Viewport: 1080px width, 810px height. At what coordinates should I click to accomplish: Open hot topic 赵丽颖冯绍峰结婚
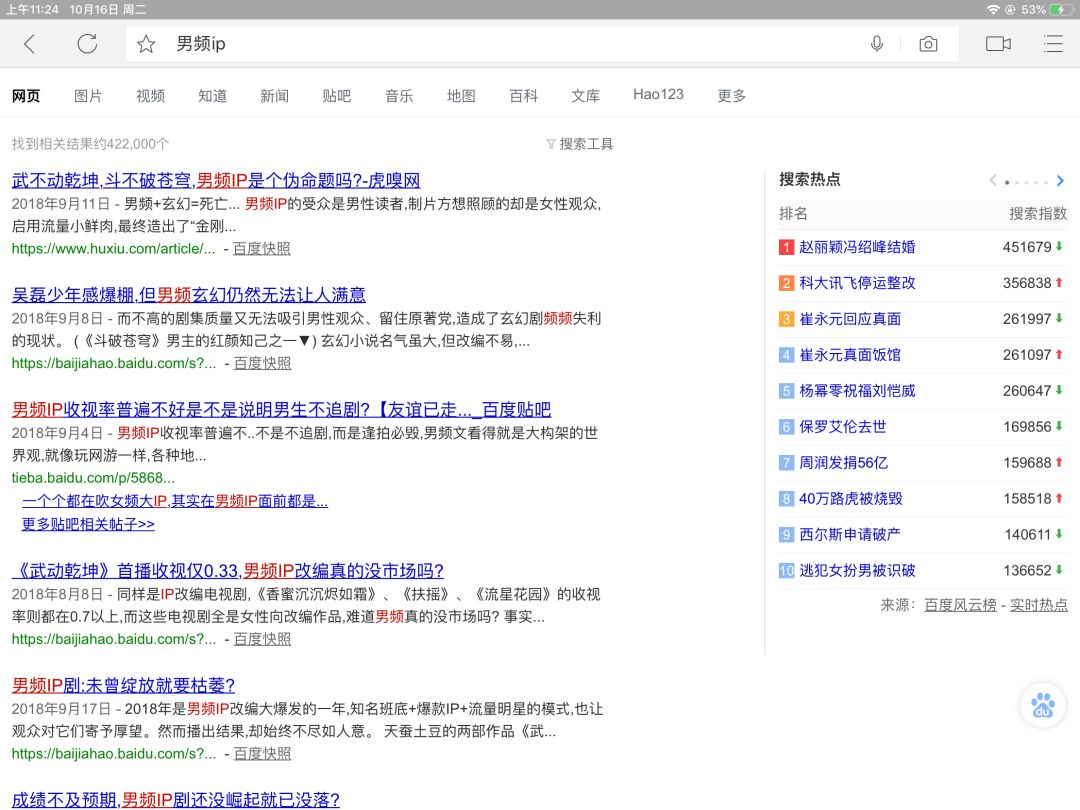point(857,247)
